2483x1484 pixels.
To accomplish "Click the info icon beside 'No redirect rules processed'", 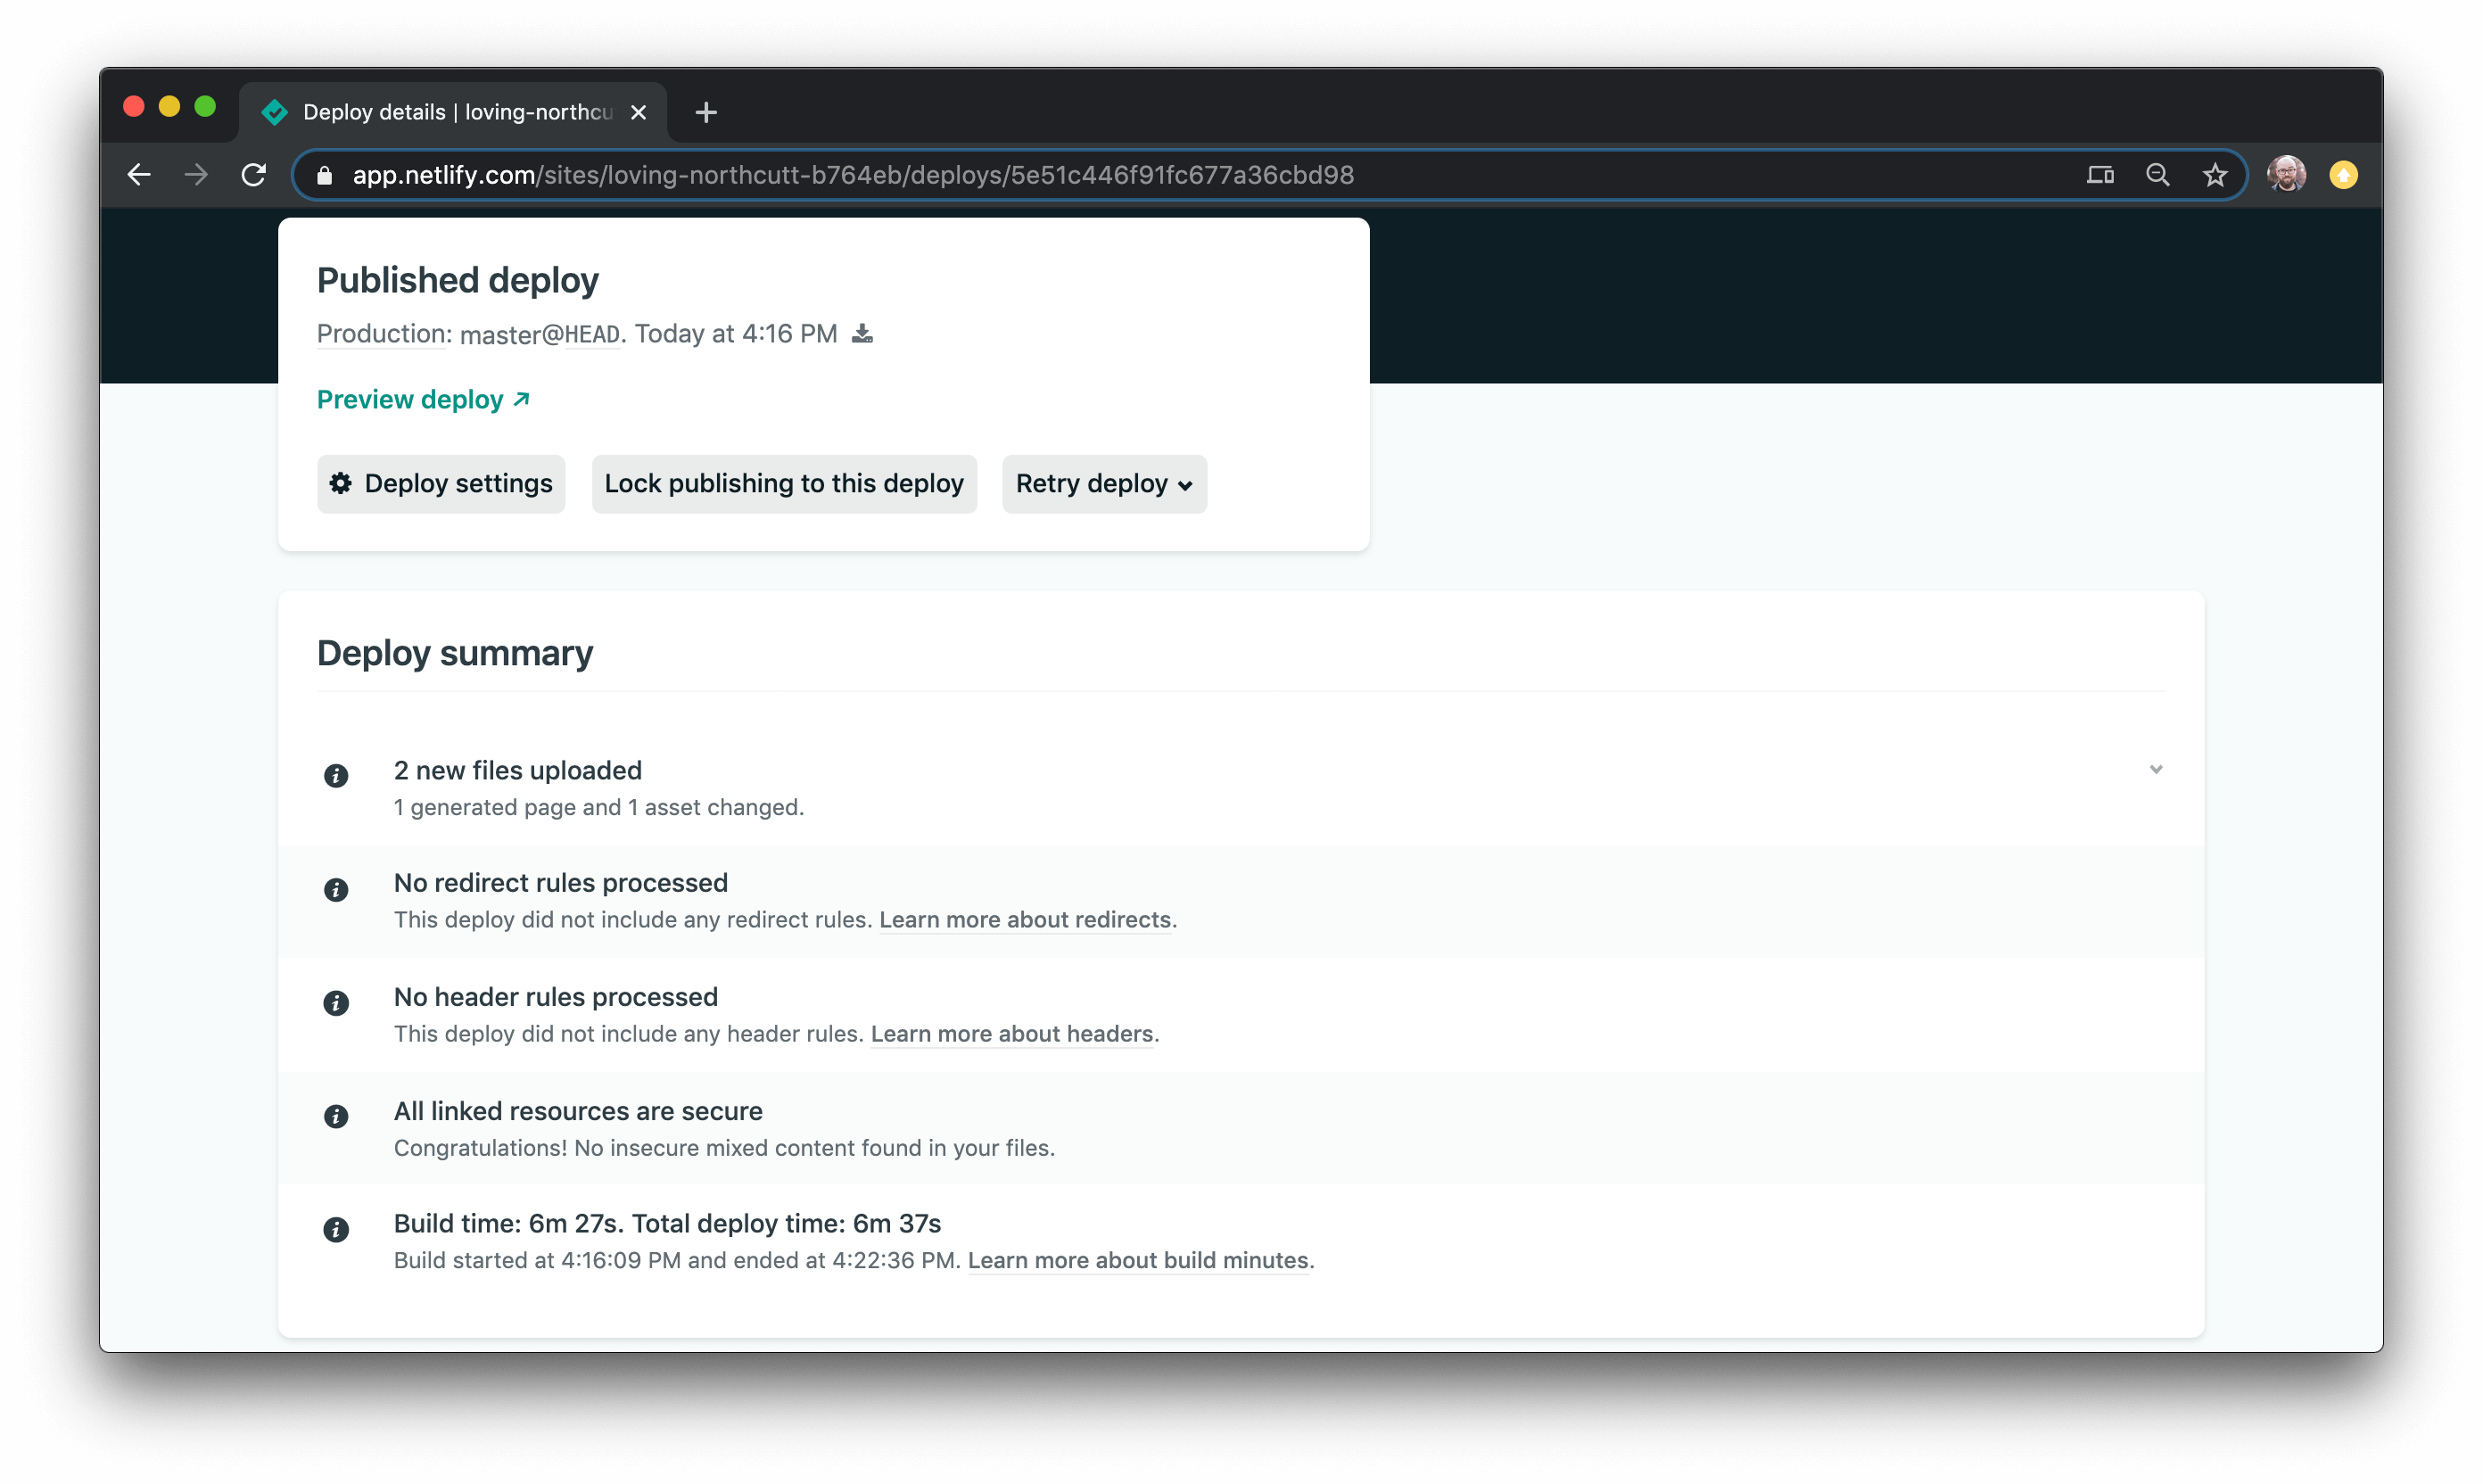I will pos(336,890).
